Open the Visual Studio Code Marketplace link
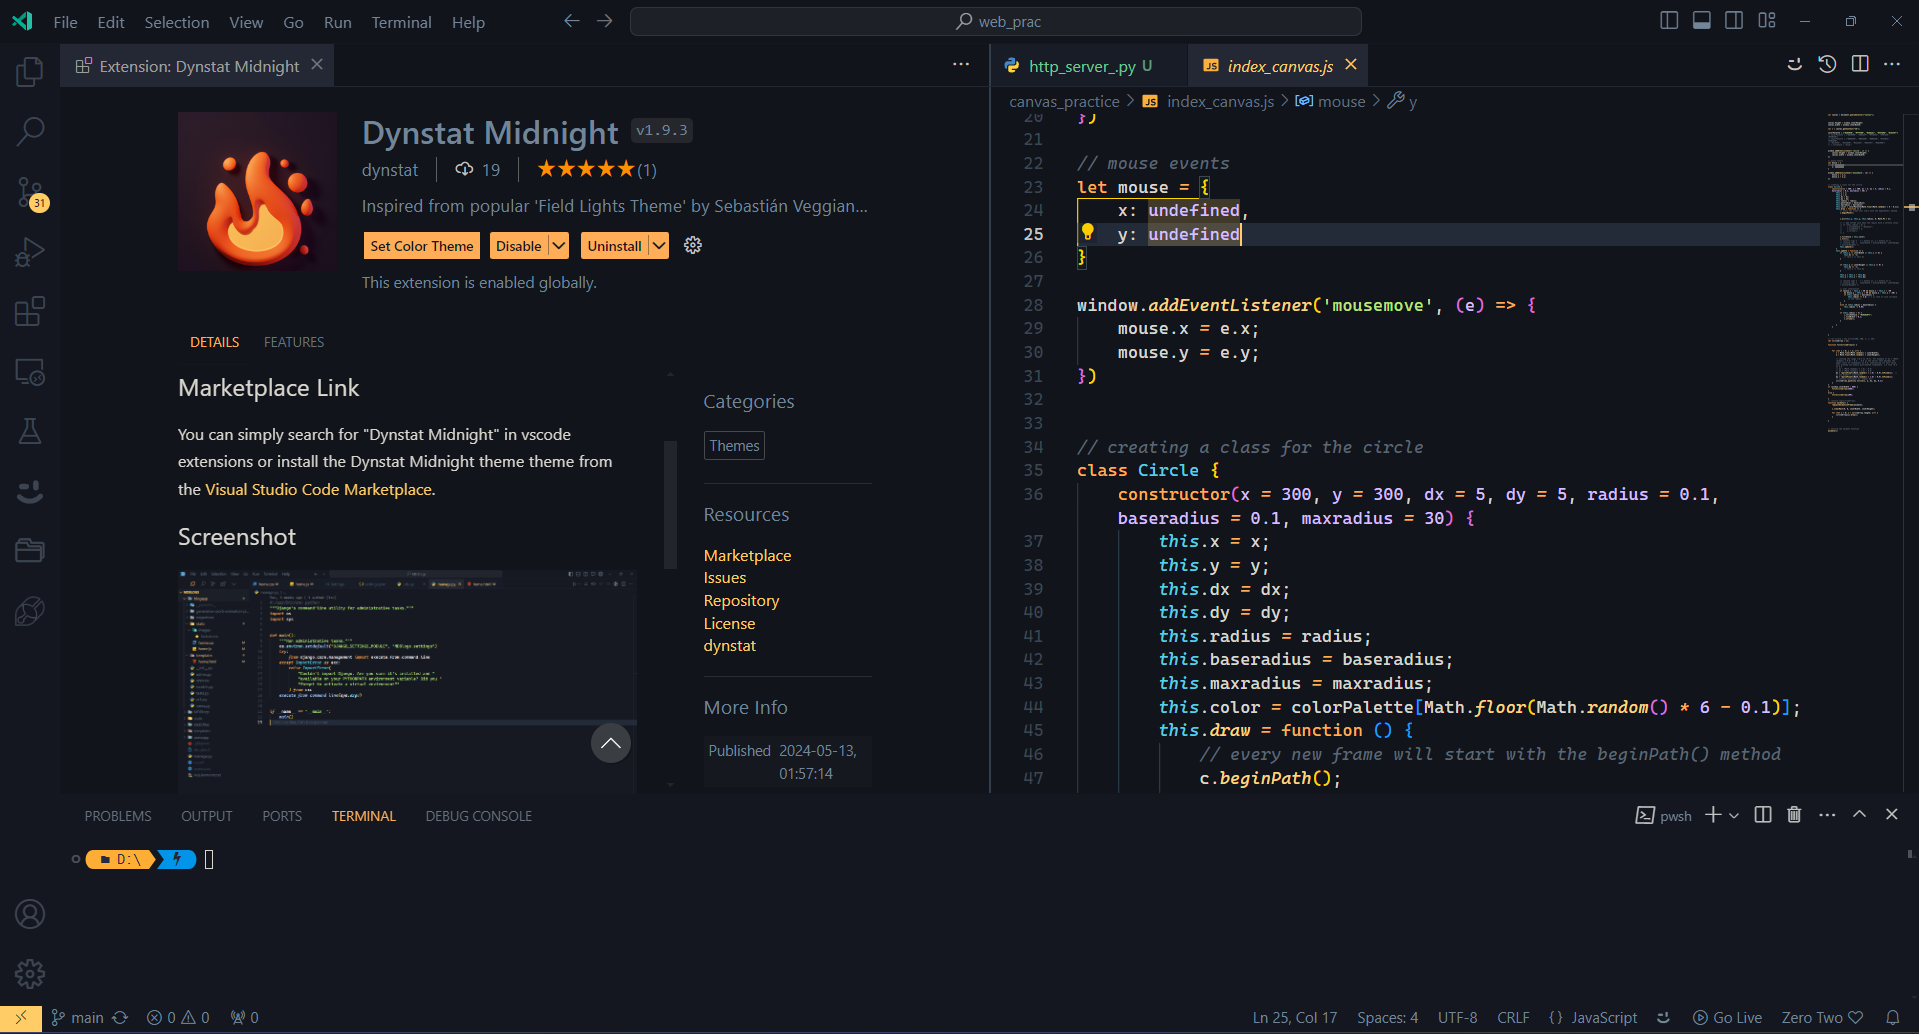 pyautogui.click(x=319, y=489)
